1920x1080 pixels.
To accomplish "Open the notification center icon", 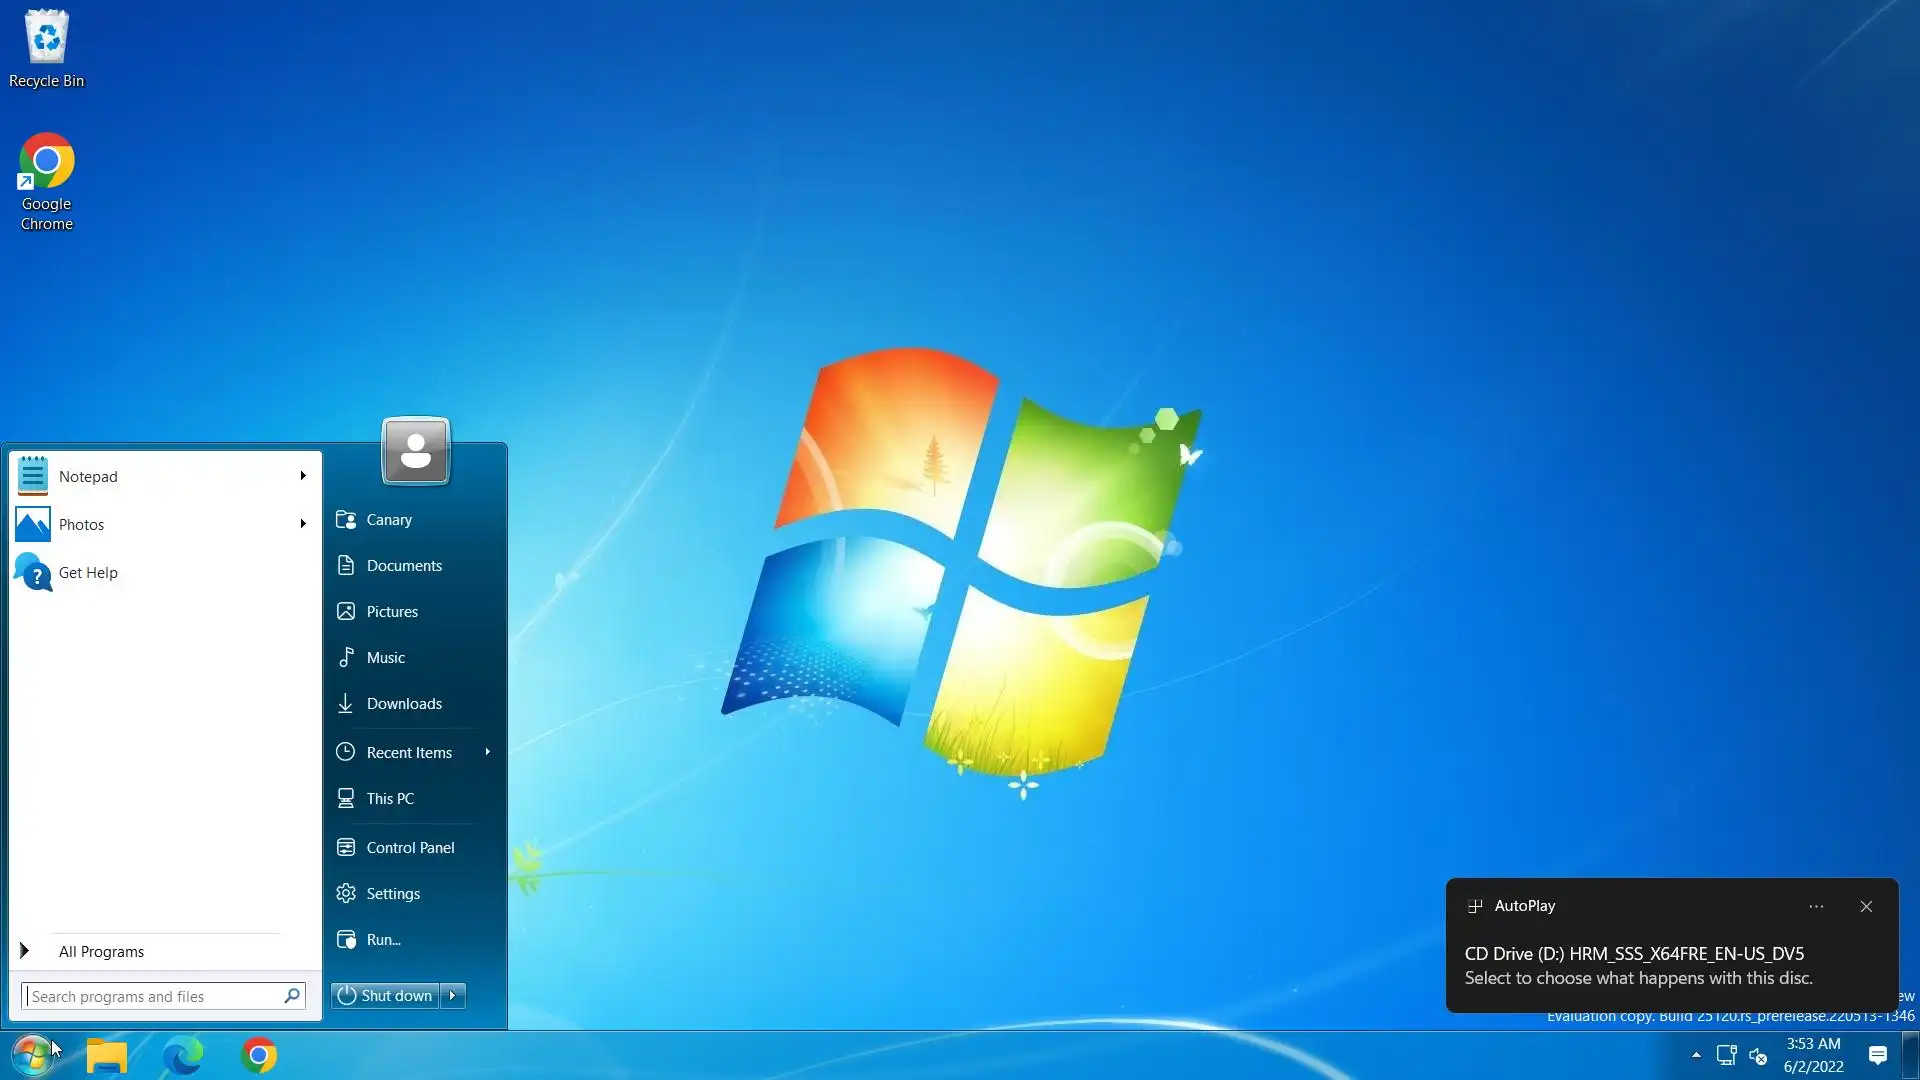I will tap(1877, 1055).
